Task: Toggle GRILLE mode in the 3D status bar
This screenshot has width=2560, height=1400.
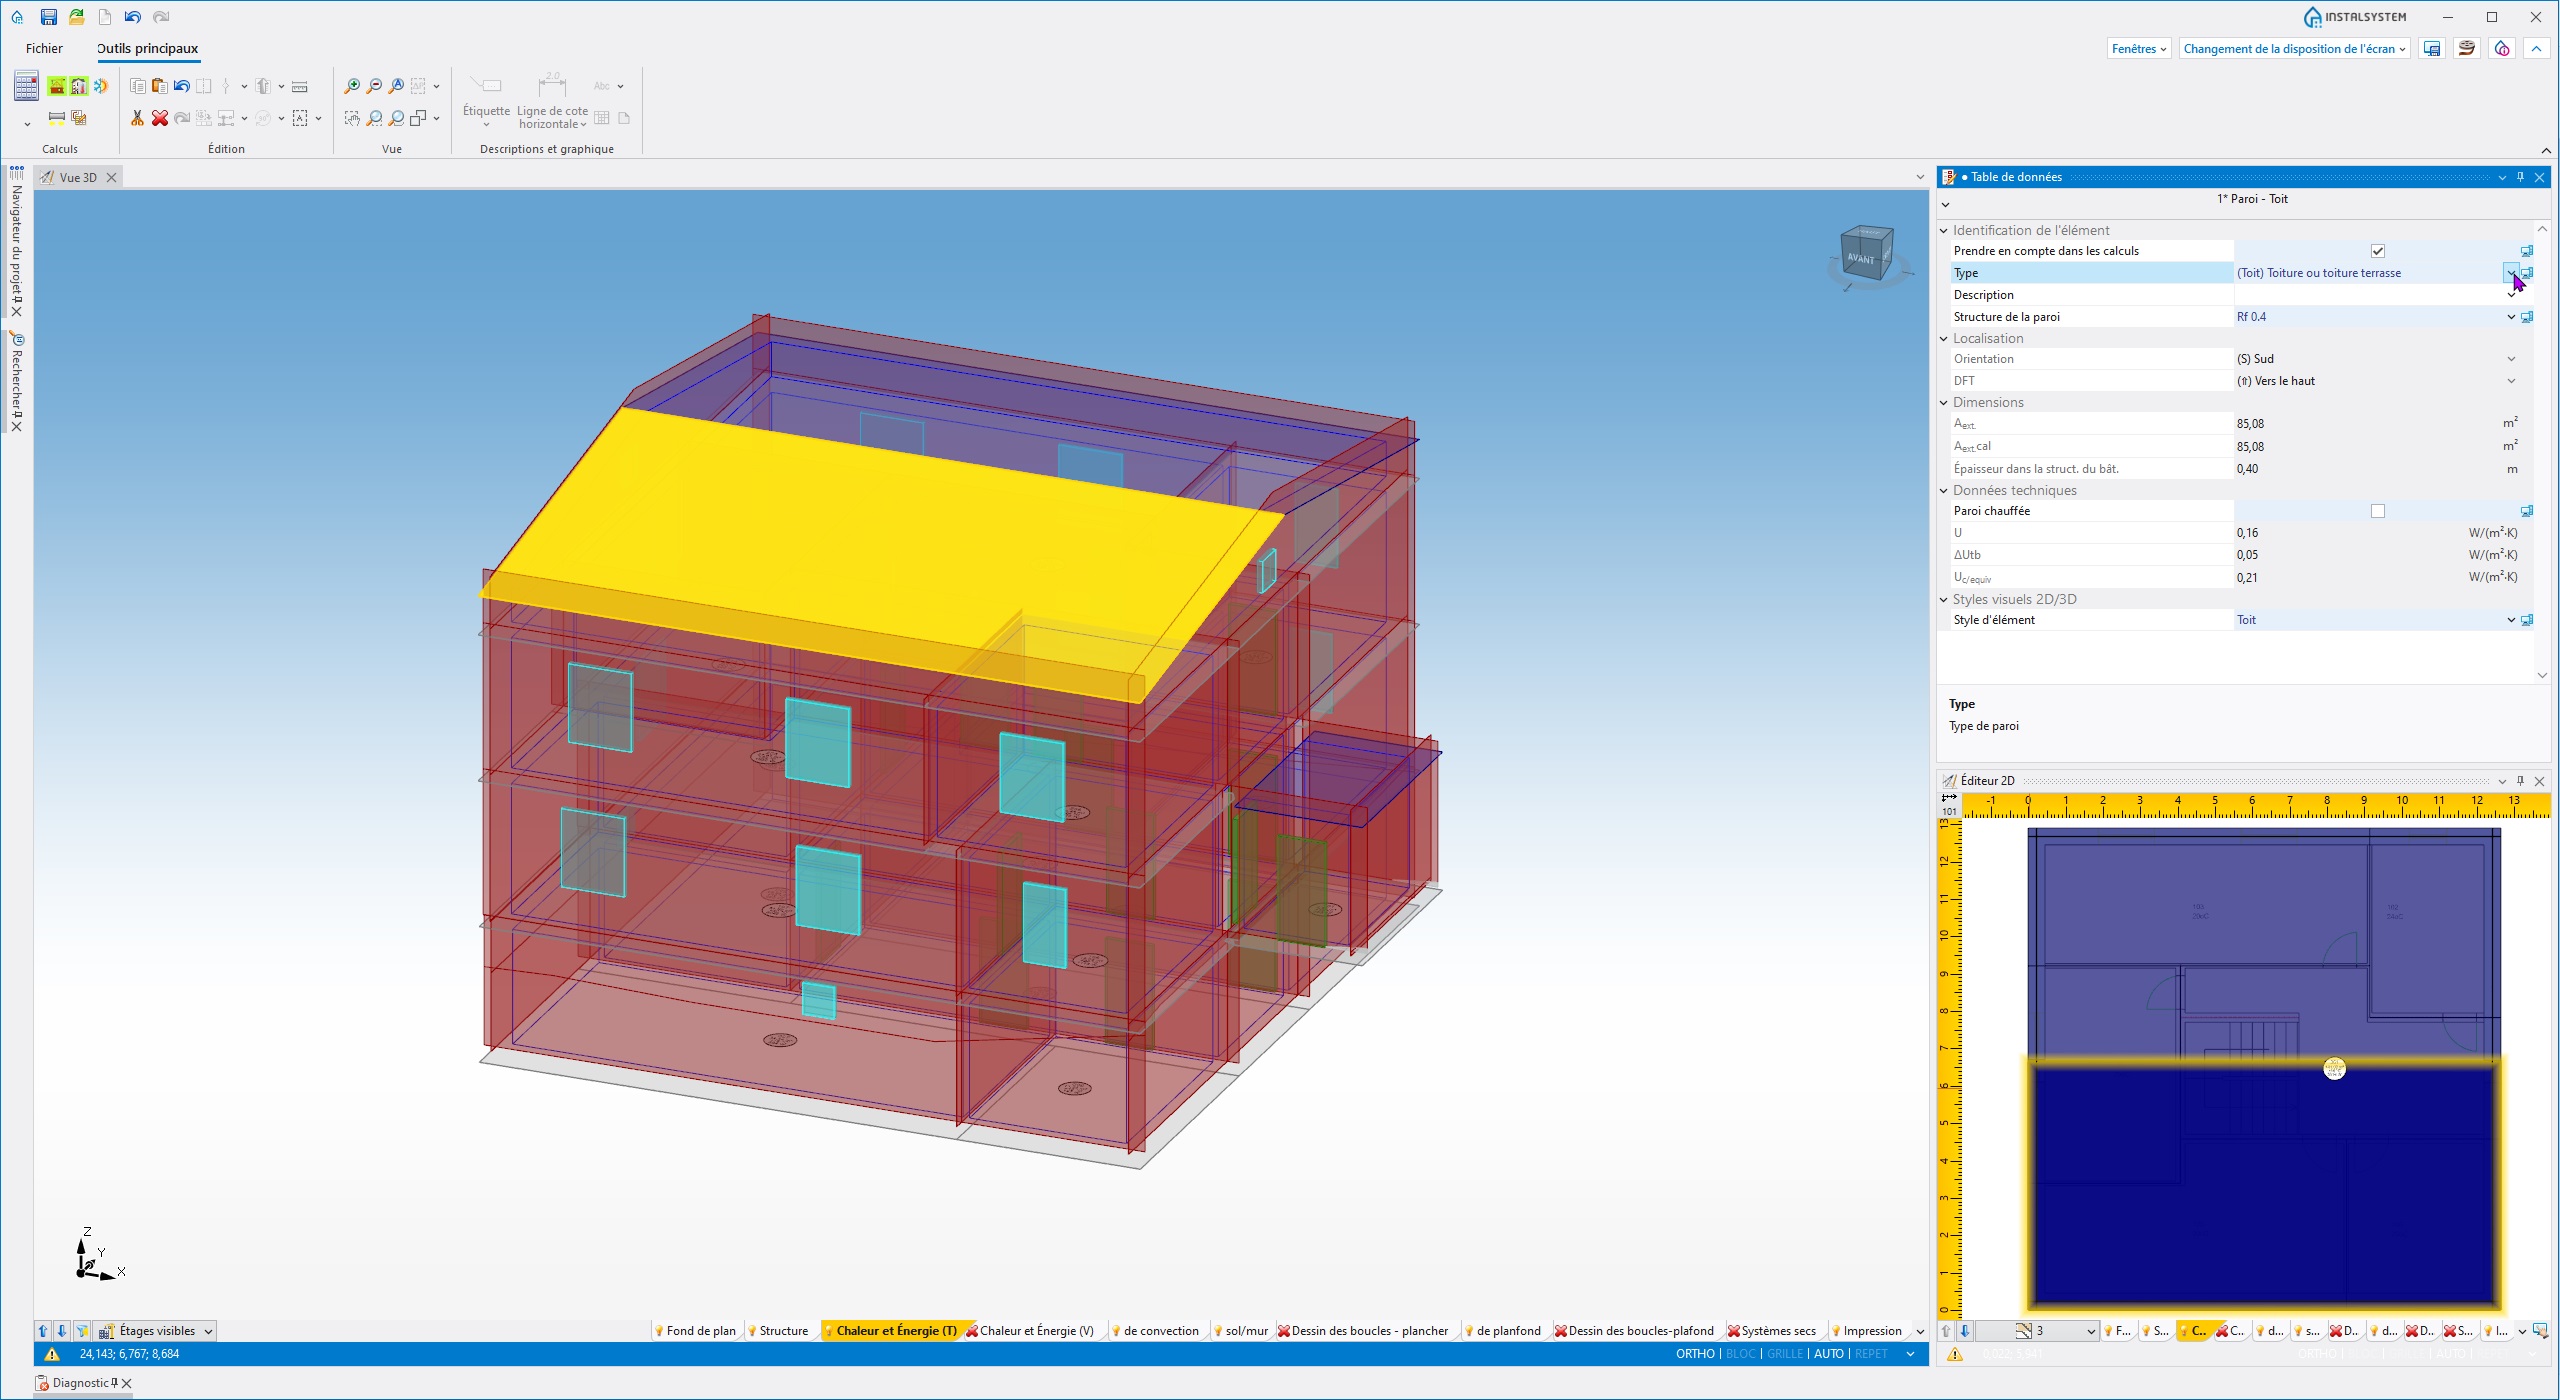Action: click(1785, 1354)
